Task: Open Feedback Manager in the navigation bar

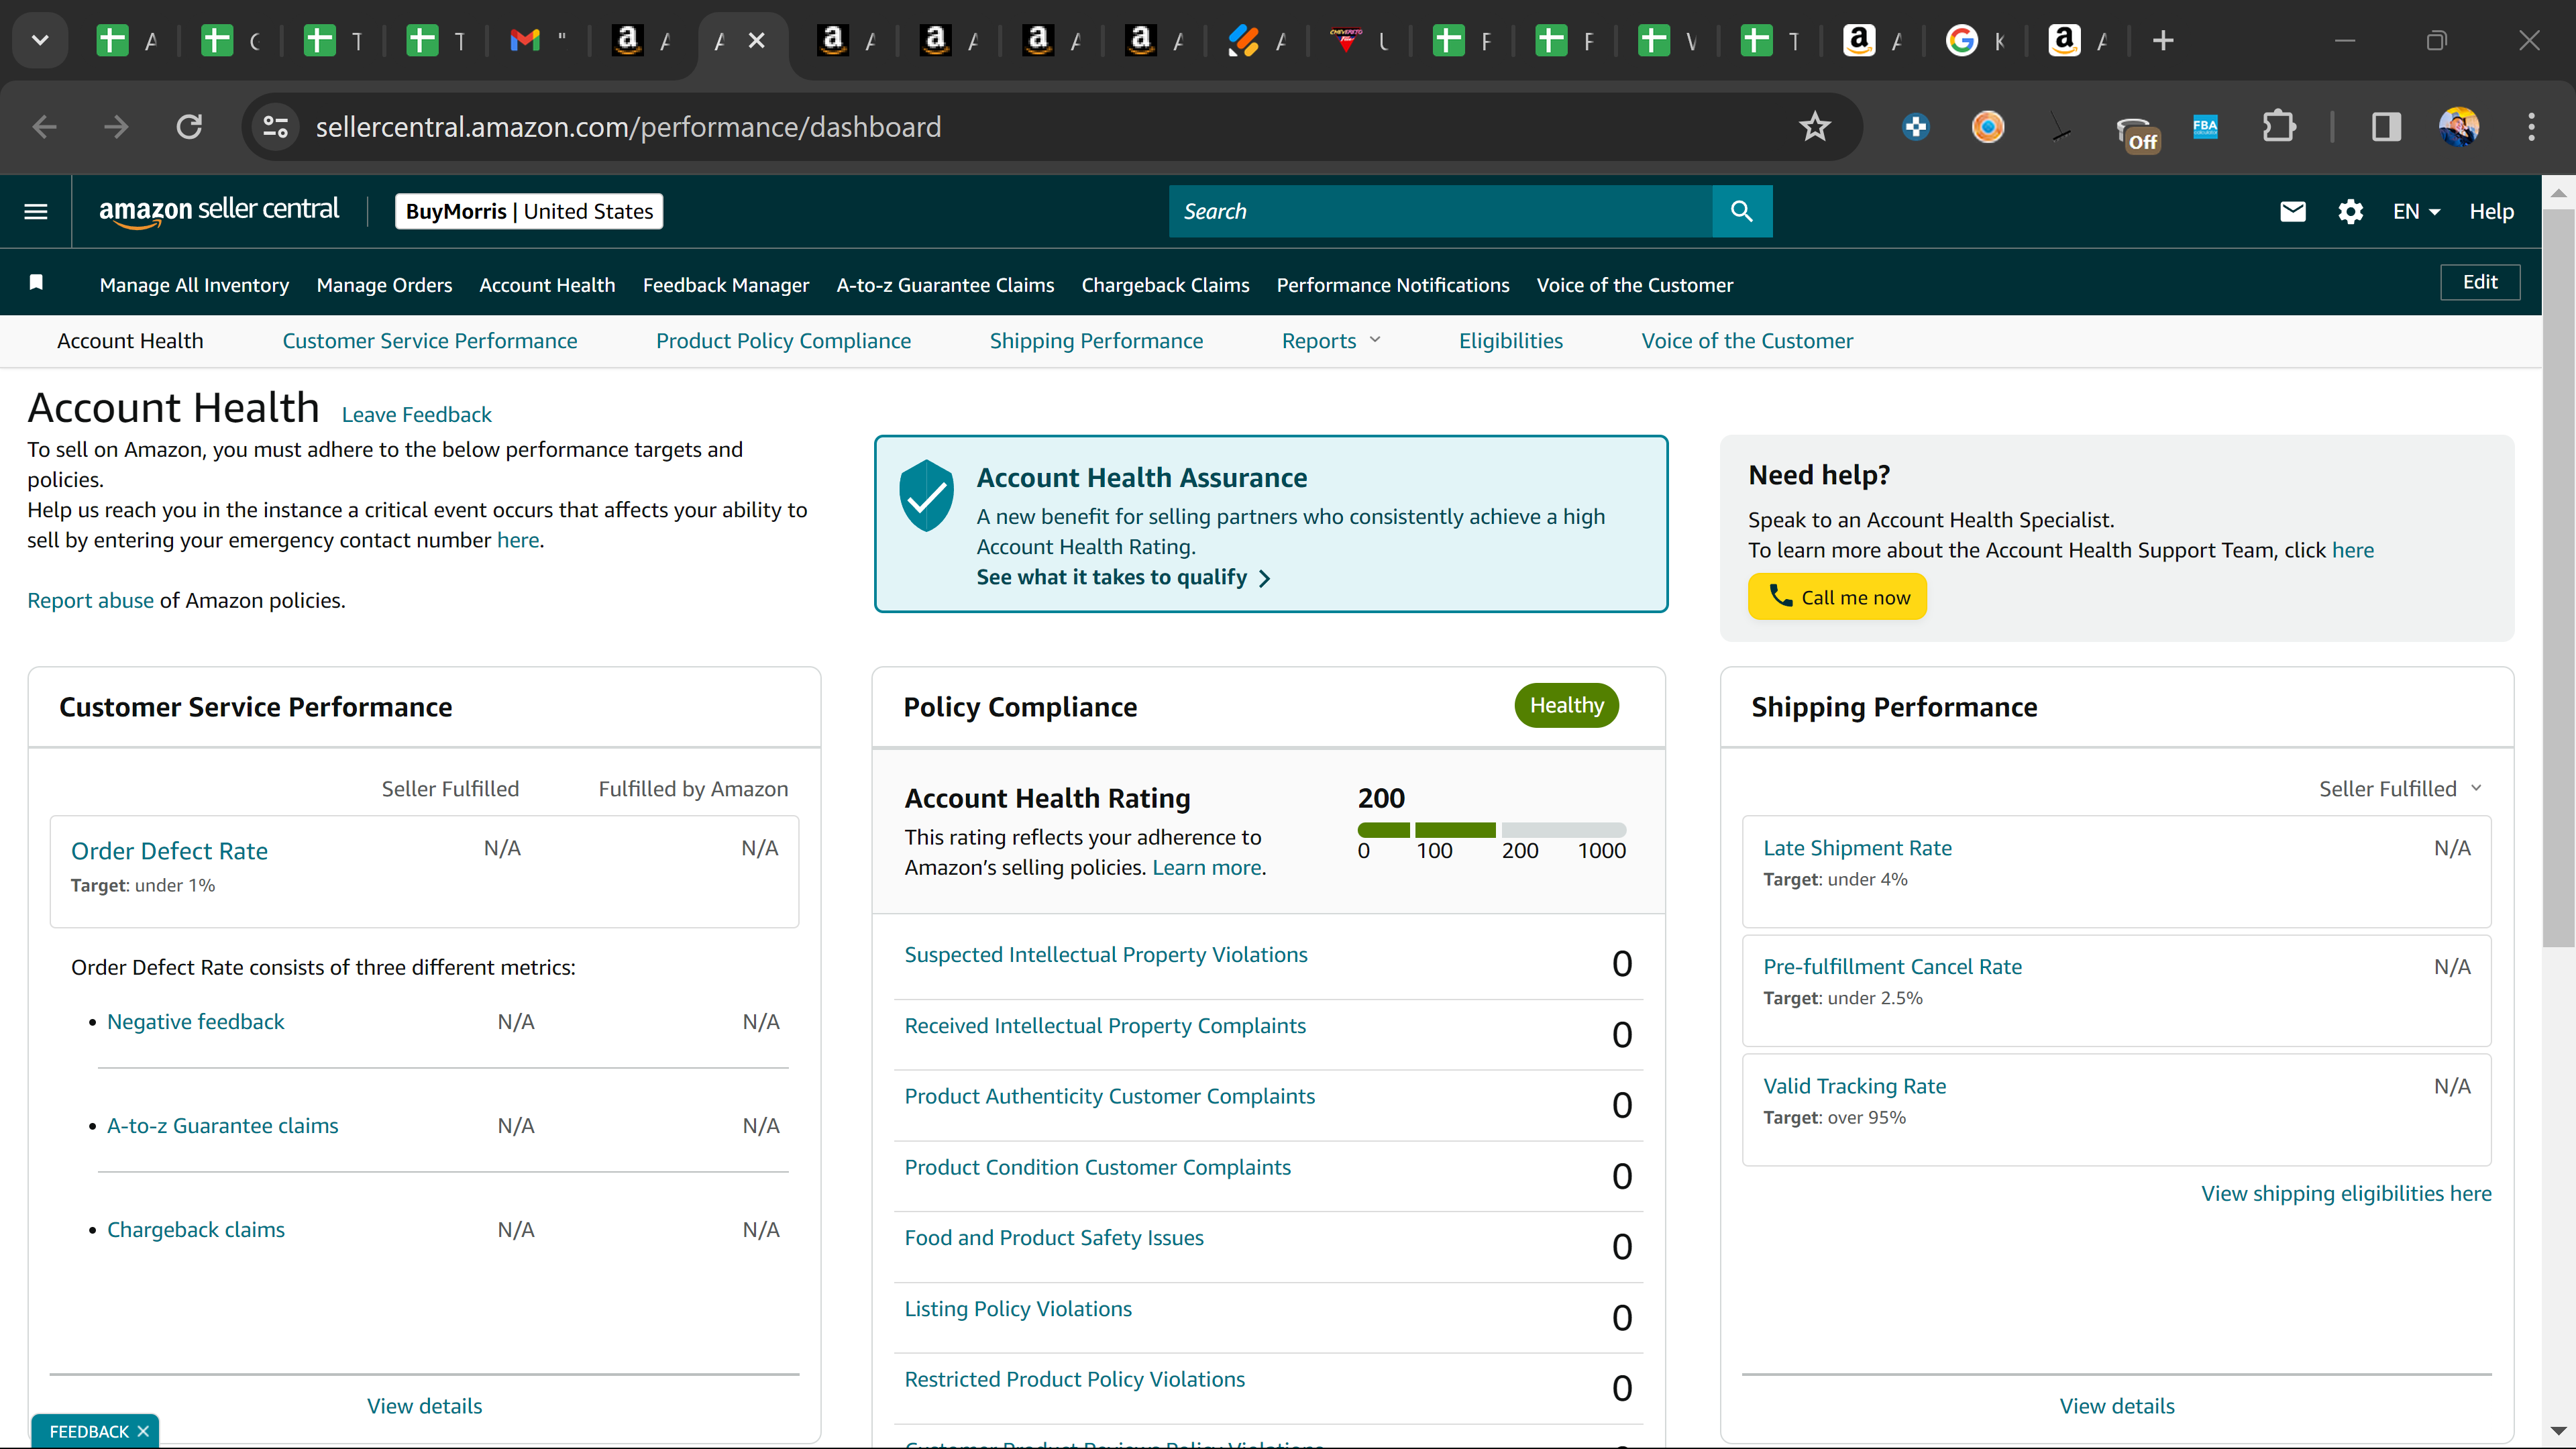Action: click(726, 285)
